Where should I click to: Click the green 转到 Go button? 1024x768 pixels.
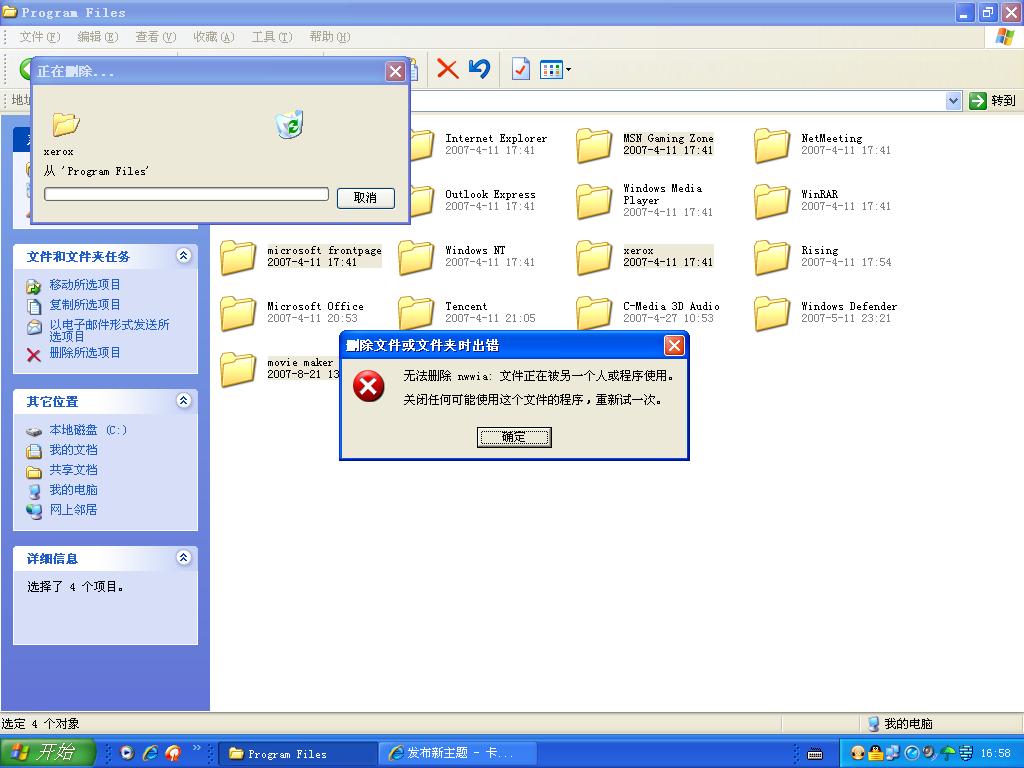(993, 101)
